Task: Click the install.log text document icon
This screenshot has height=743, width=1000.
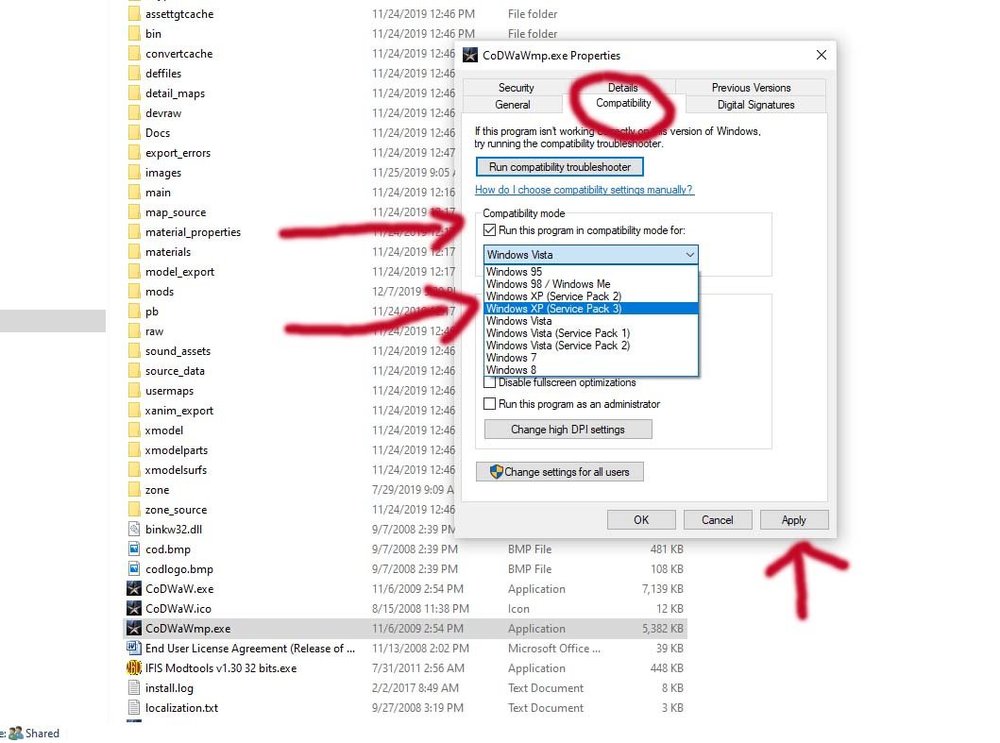Action: pyautogui.click(x=134, y=688)
